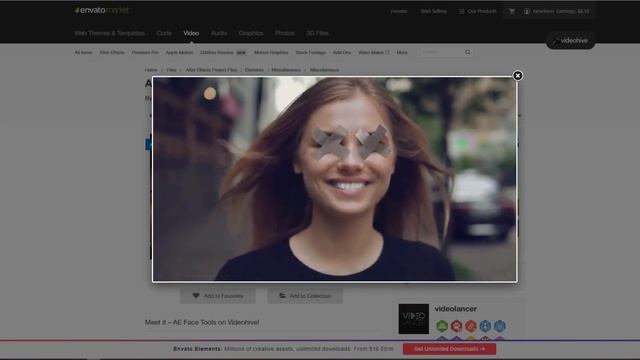Click the Get Unlimited Downloads button

point(449,349)
